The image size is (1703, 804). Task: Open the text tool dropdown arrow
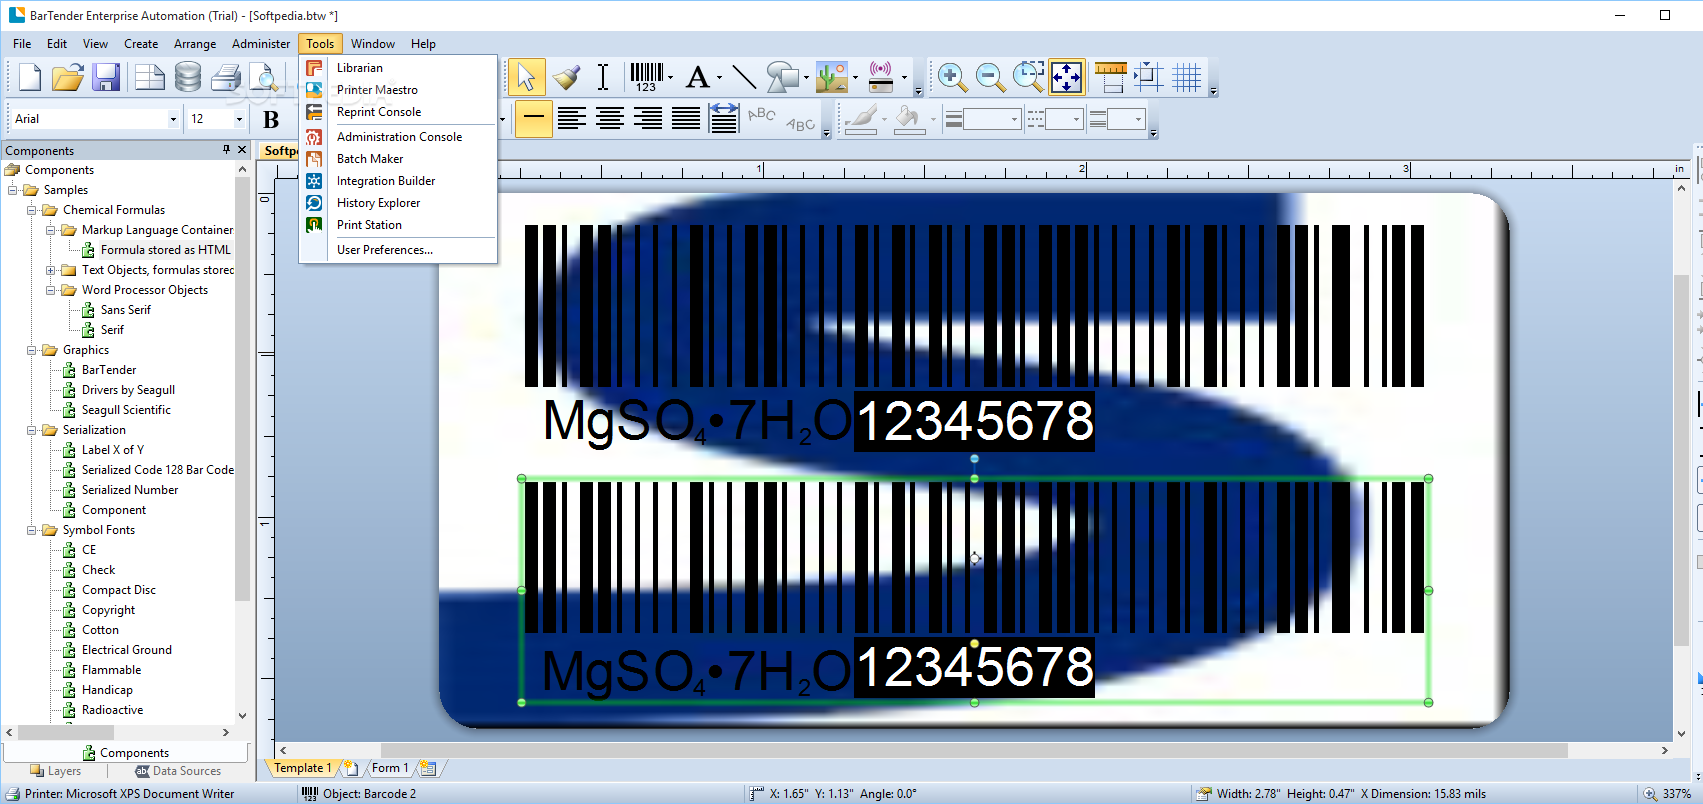(x=719, y=78)
